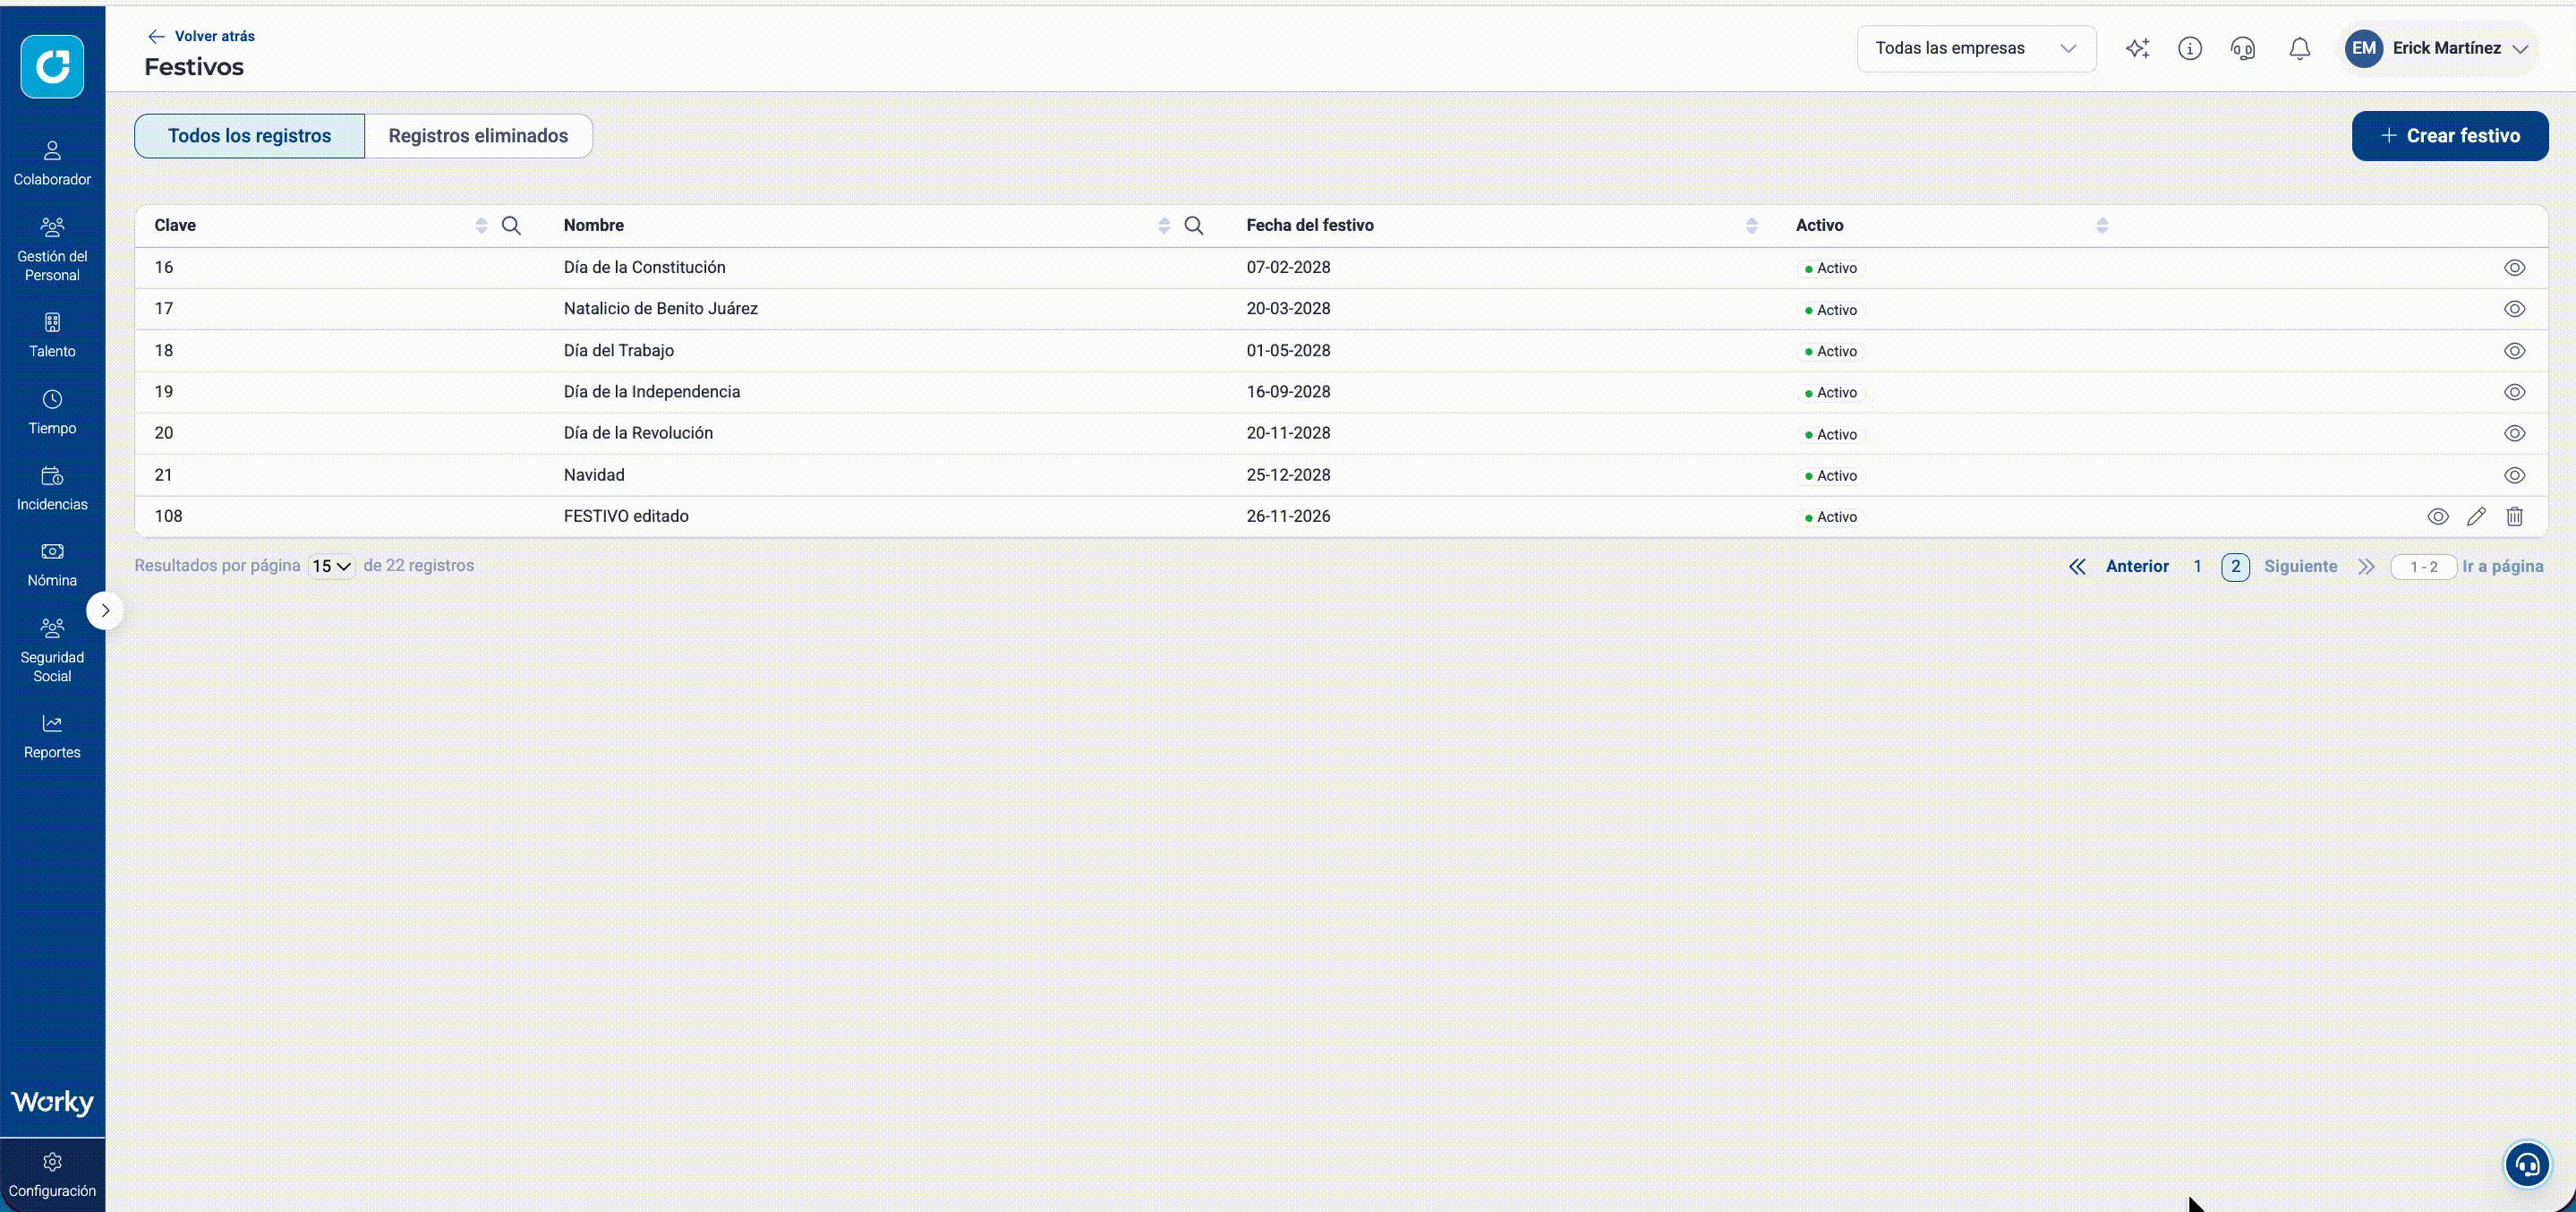Image resolution: width=2576 pixels, height=1212 pixels.
Task: Open the Incidencias module
Action: pyautogui.click(x=52, y=489)
